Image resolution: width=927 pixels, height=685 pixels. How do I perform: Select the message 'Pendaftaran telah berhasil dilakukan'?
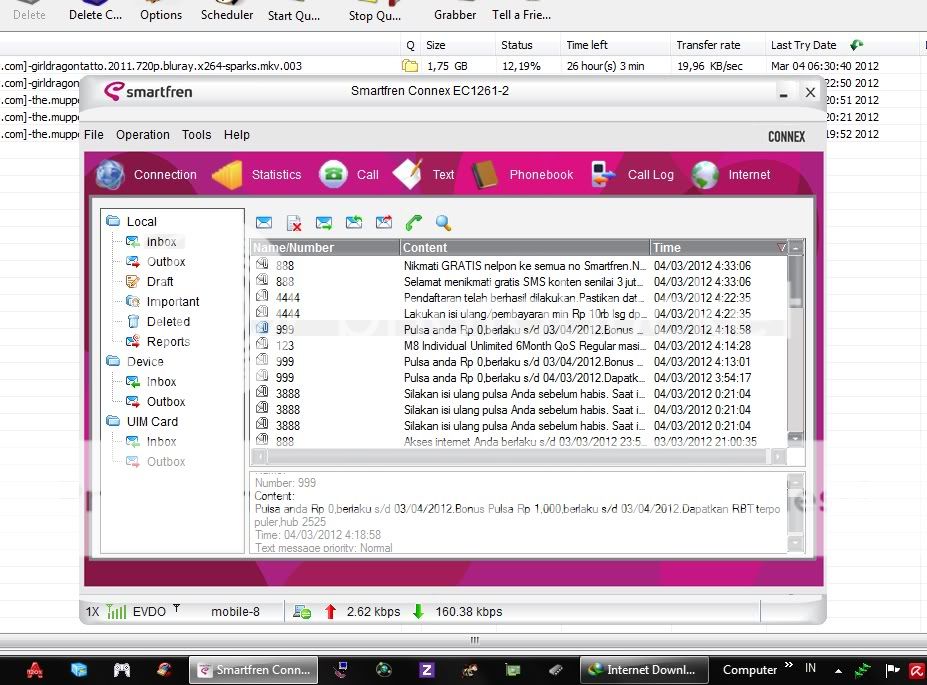pos(519,298)
